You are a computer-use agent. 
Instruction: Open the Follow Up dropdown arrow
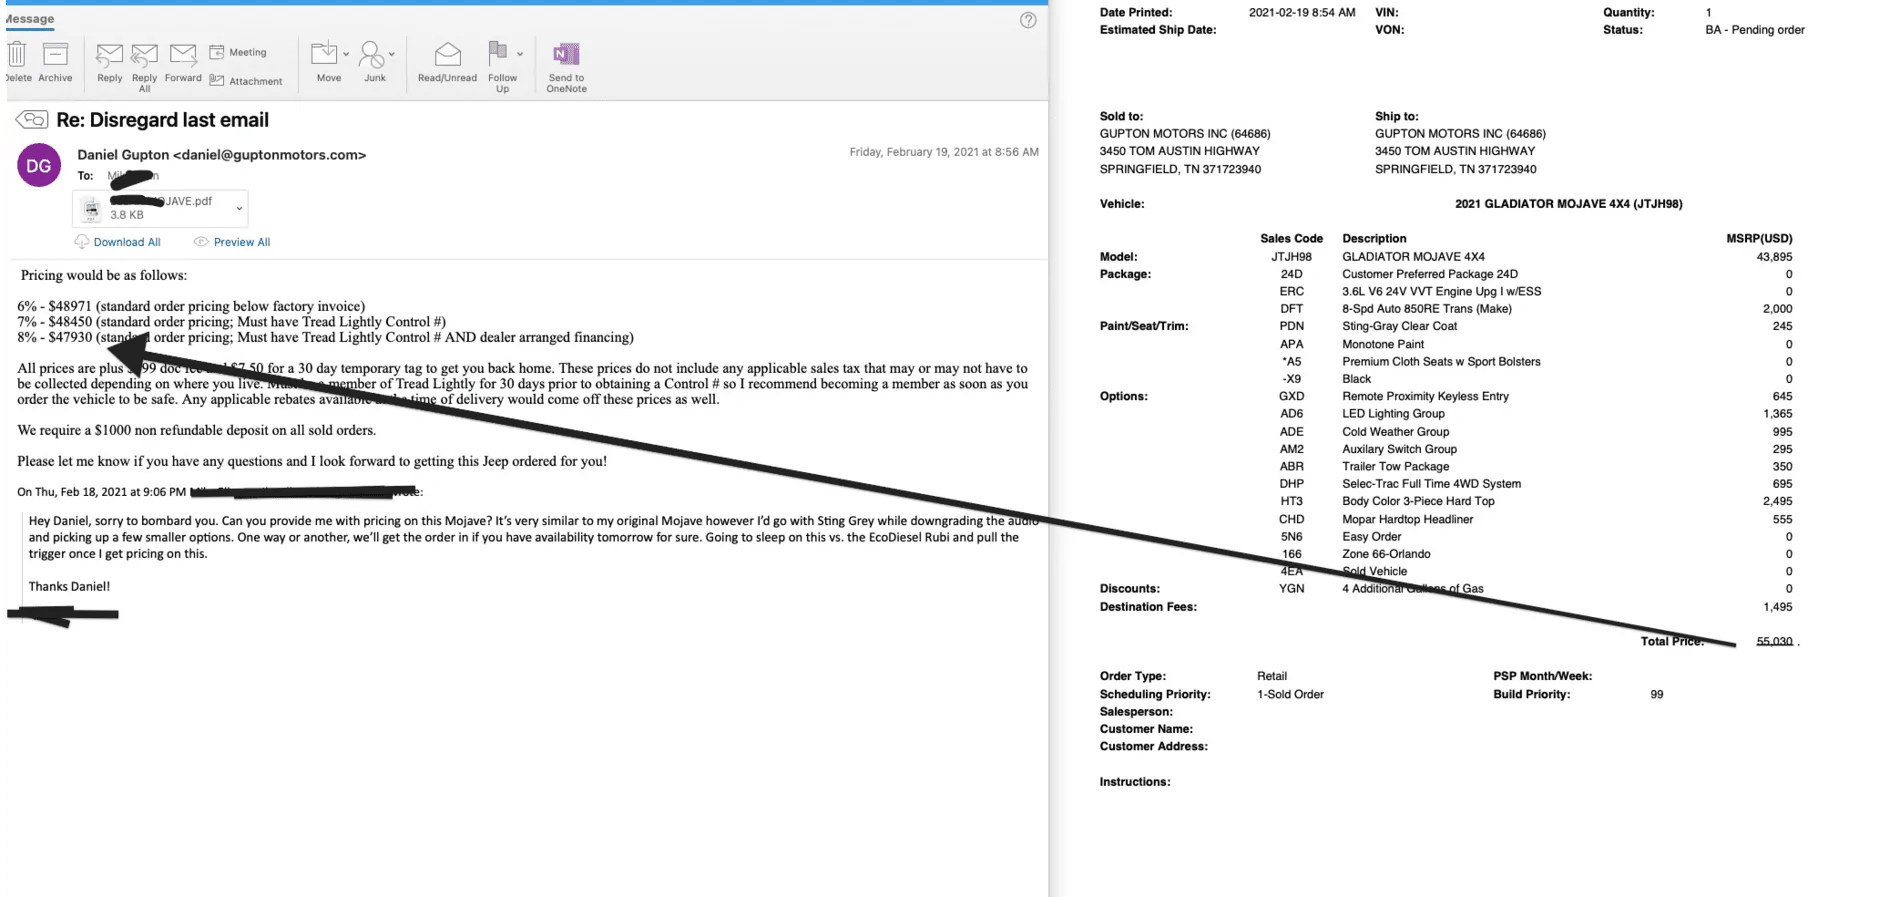pos(520,54)
